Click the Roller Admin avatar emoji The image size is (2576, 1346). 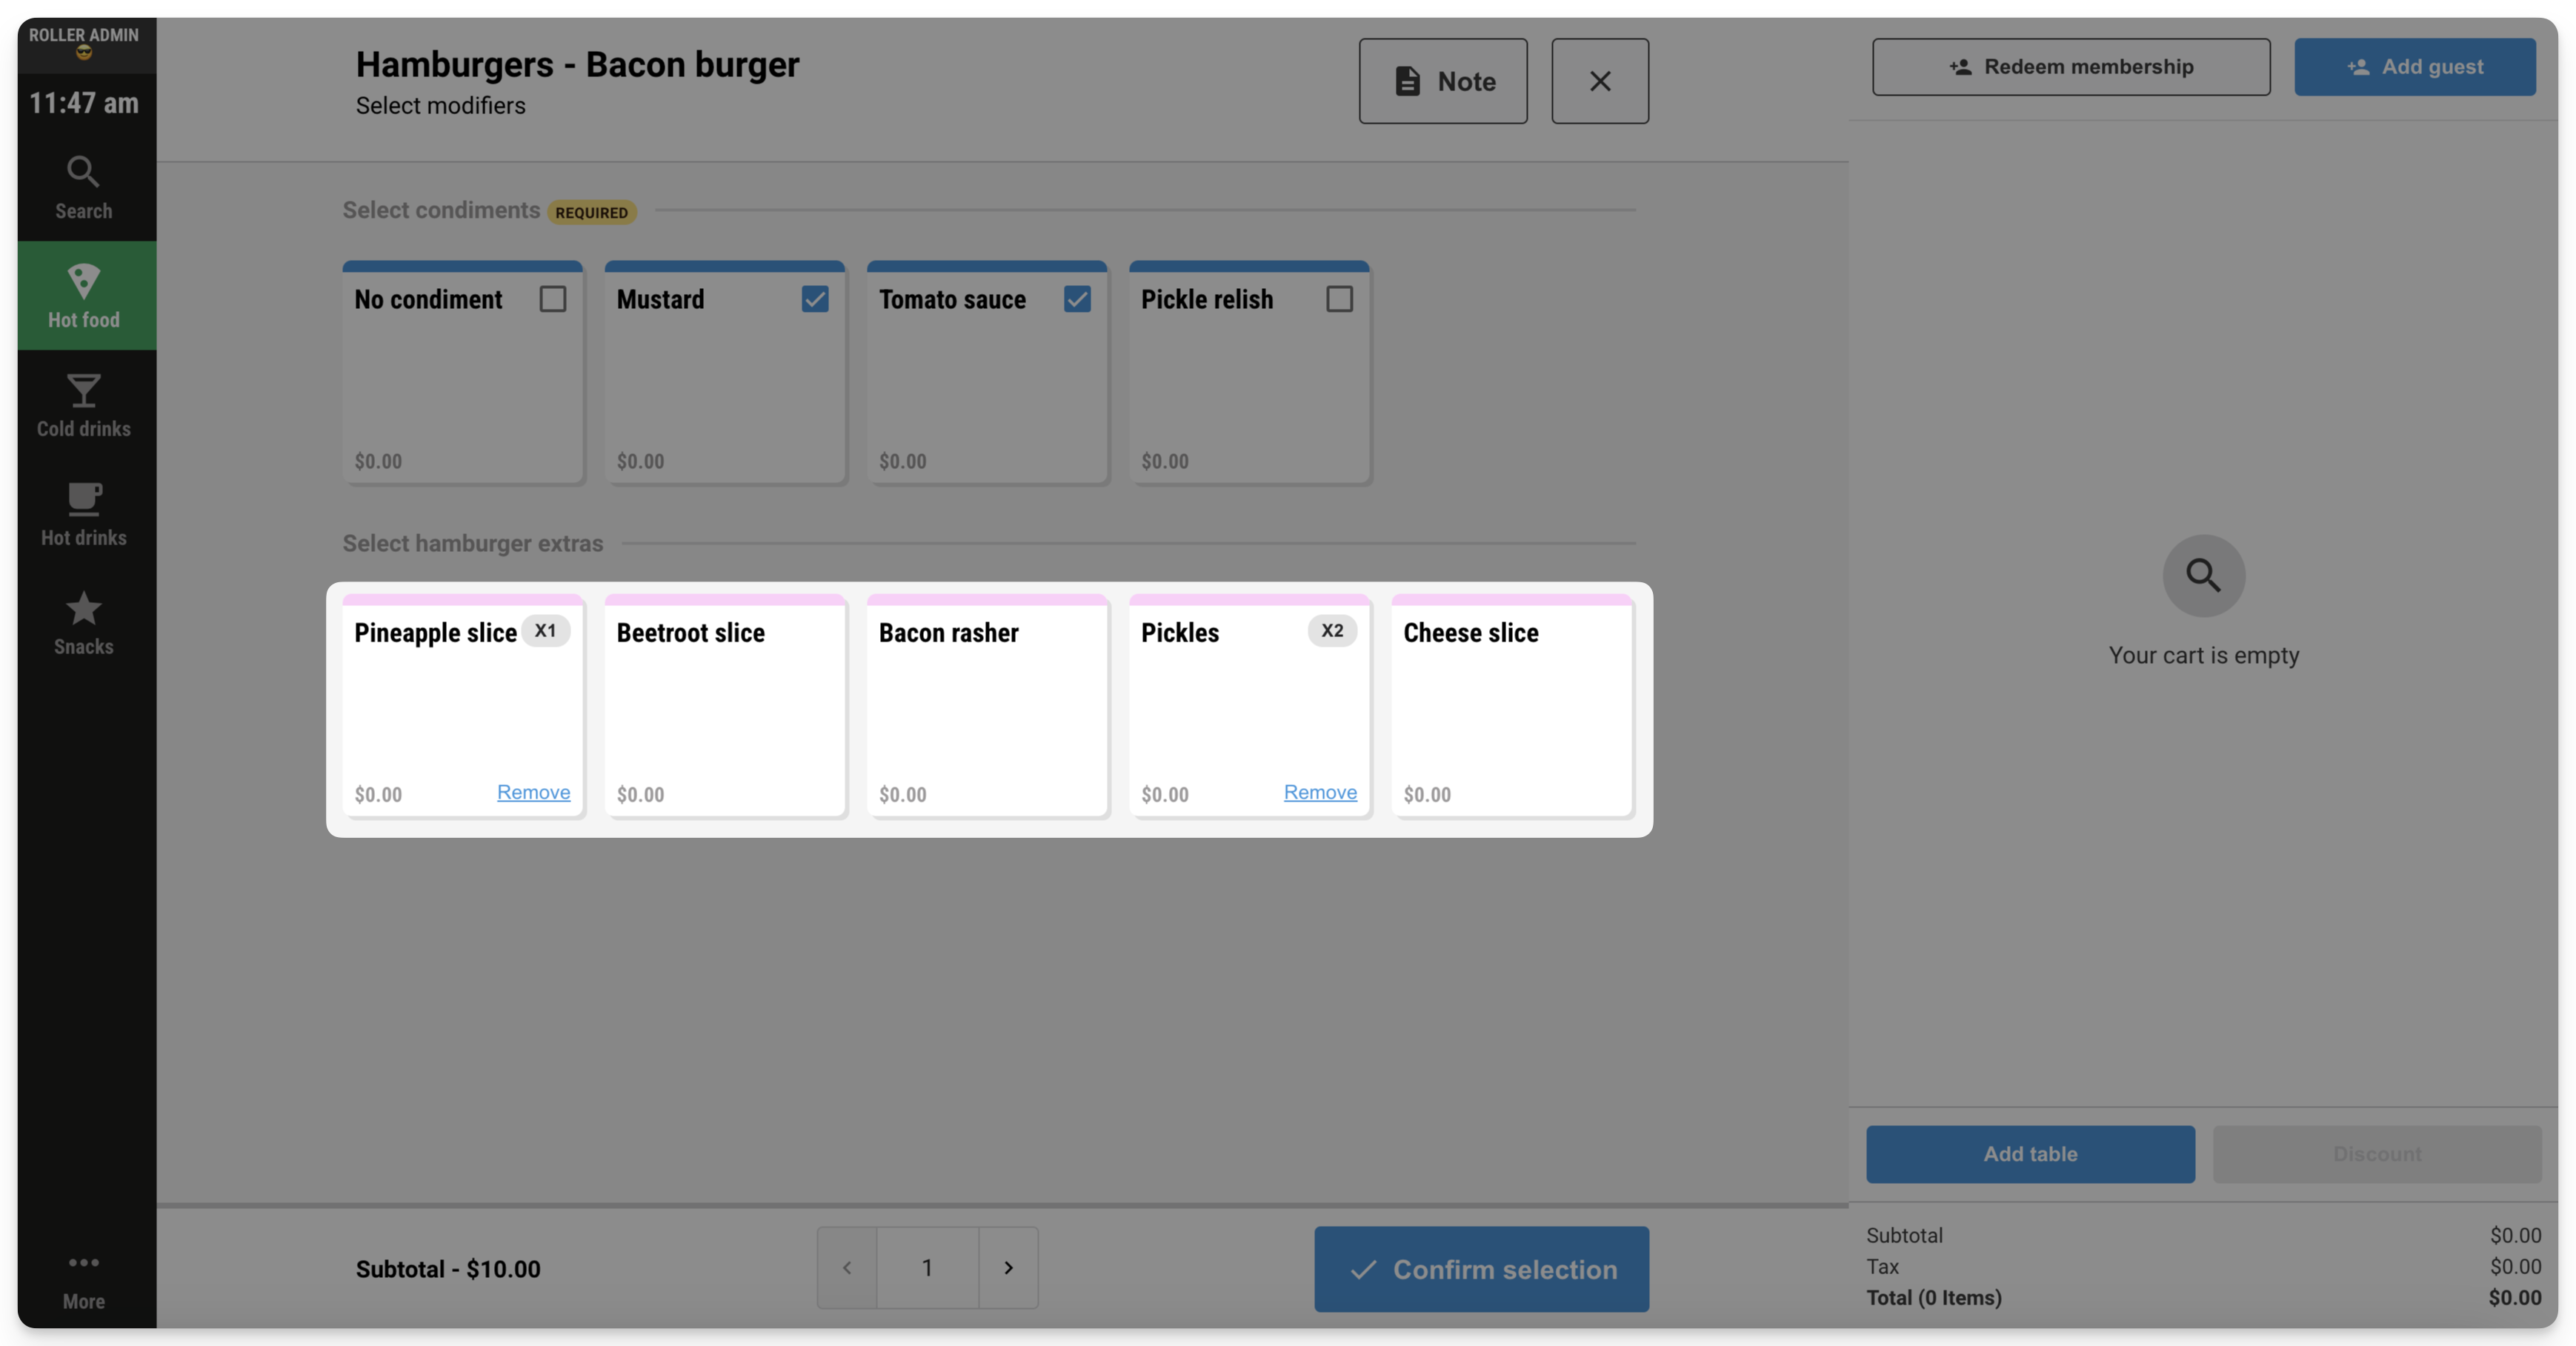84,54
